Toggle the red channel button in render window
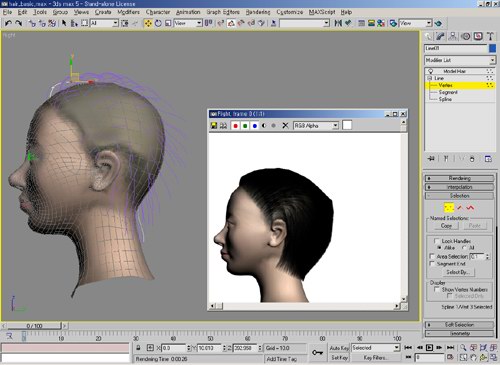Screen dimensions: 500x365 click(x=235, y=126)
